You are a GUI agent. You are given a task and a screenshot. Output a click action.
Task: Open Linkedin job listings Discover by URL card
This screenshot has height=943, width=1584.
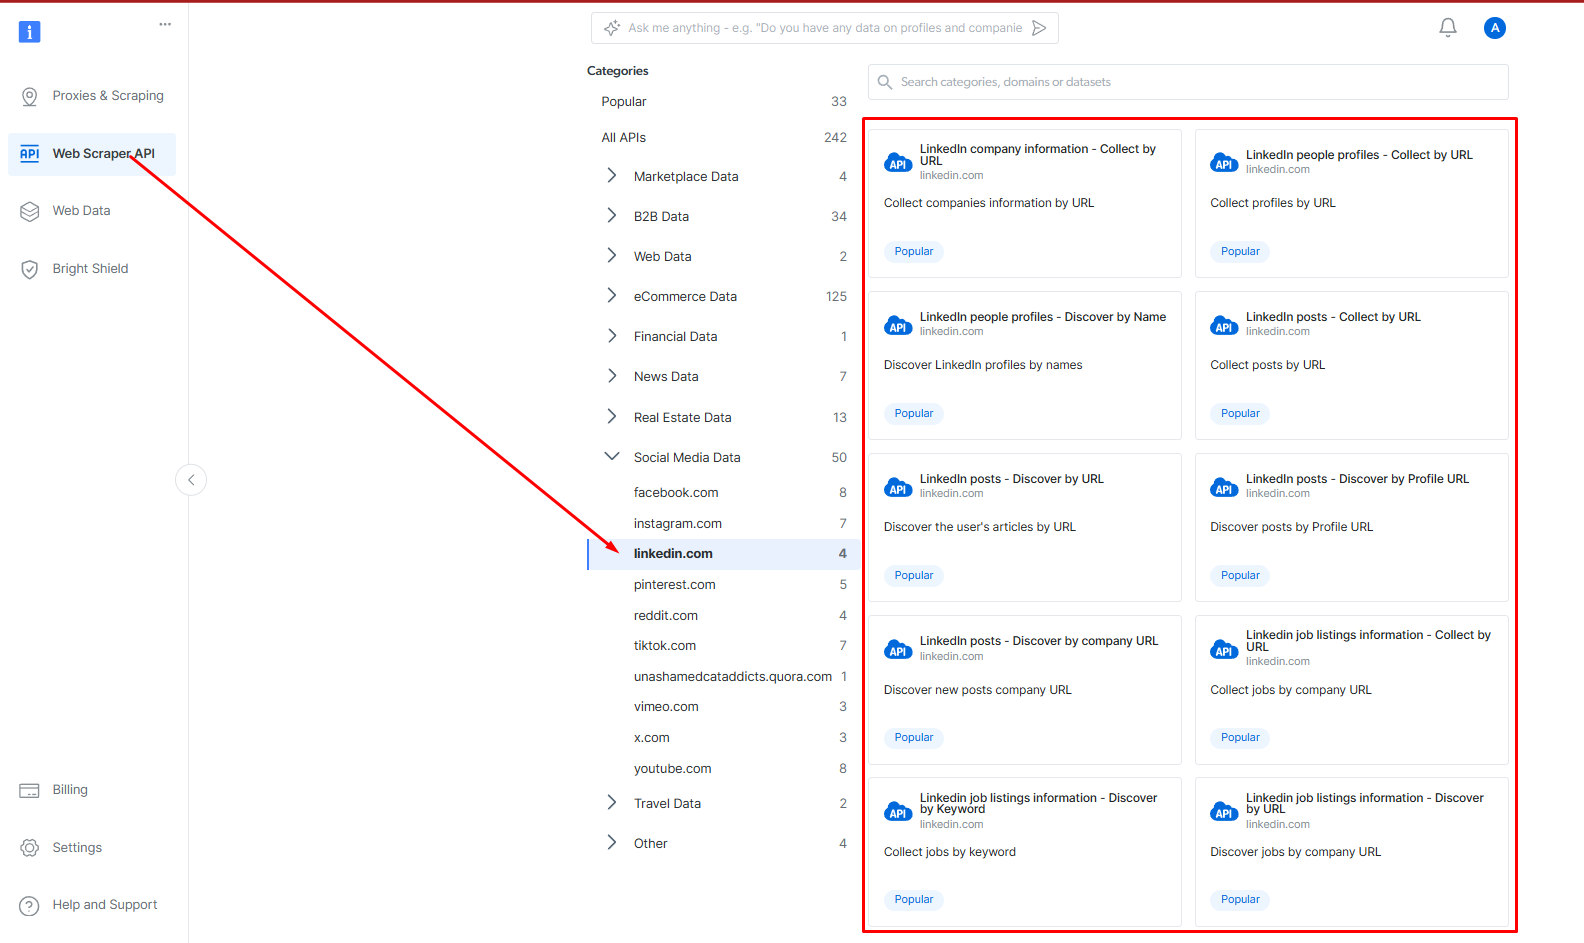pyautogui.click(x=1352, y=852)
